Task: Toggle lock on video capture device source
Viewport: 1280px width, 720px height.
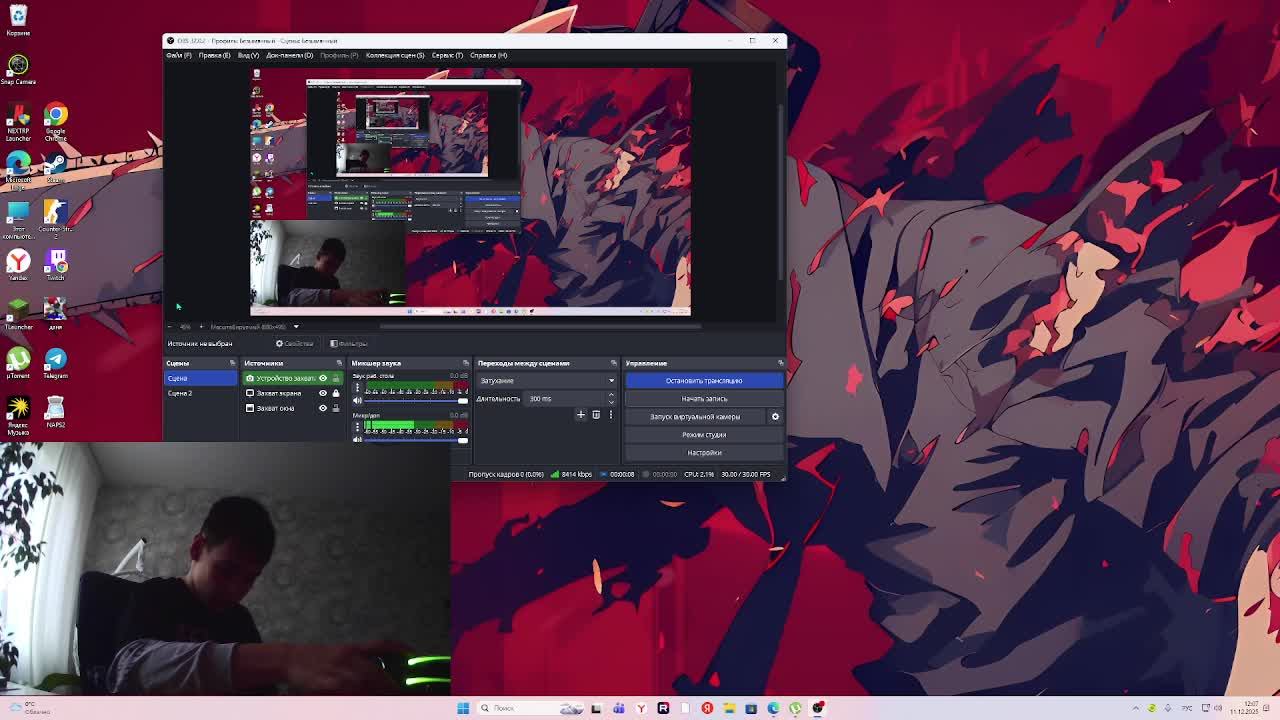Action: coord(336,378)
